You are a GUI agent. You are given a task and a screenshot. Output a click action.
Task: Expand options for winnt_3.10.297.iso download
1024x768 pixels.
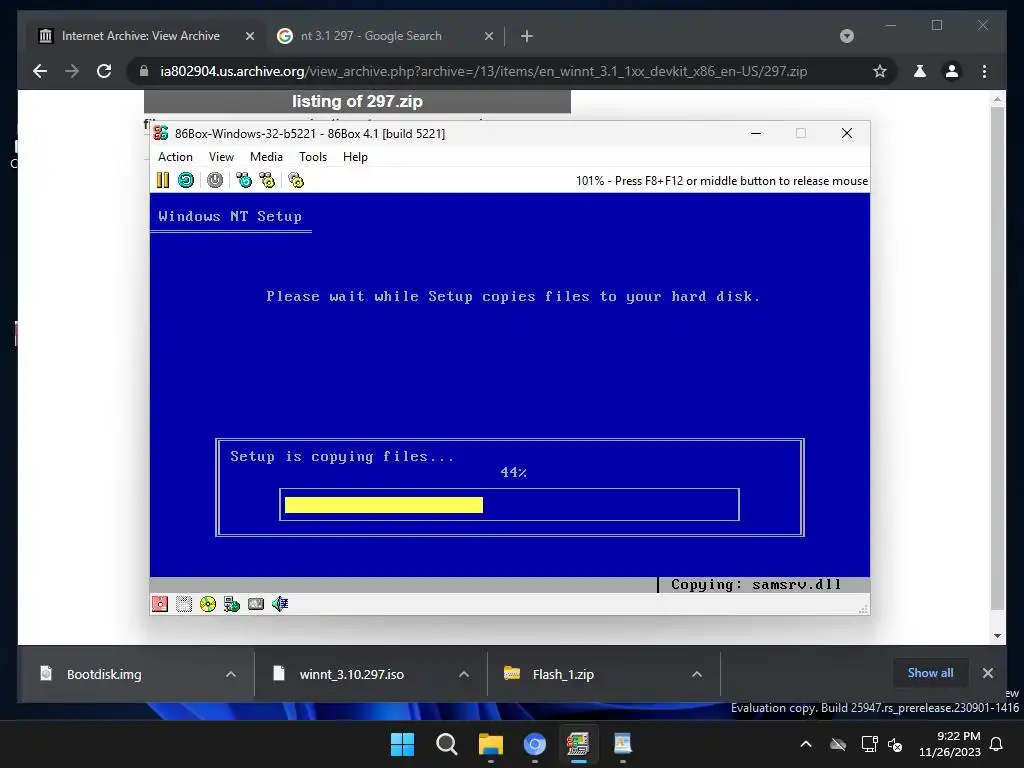464,674
